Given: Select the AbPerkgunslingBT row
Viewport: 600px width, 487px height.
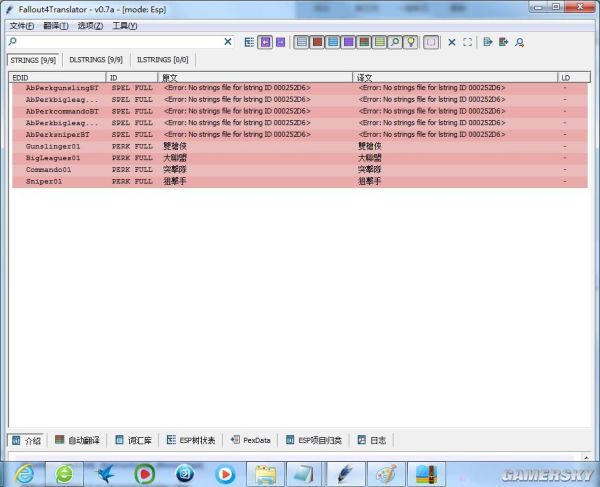Looking at the screenshot, I should click(300, 88).
